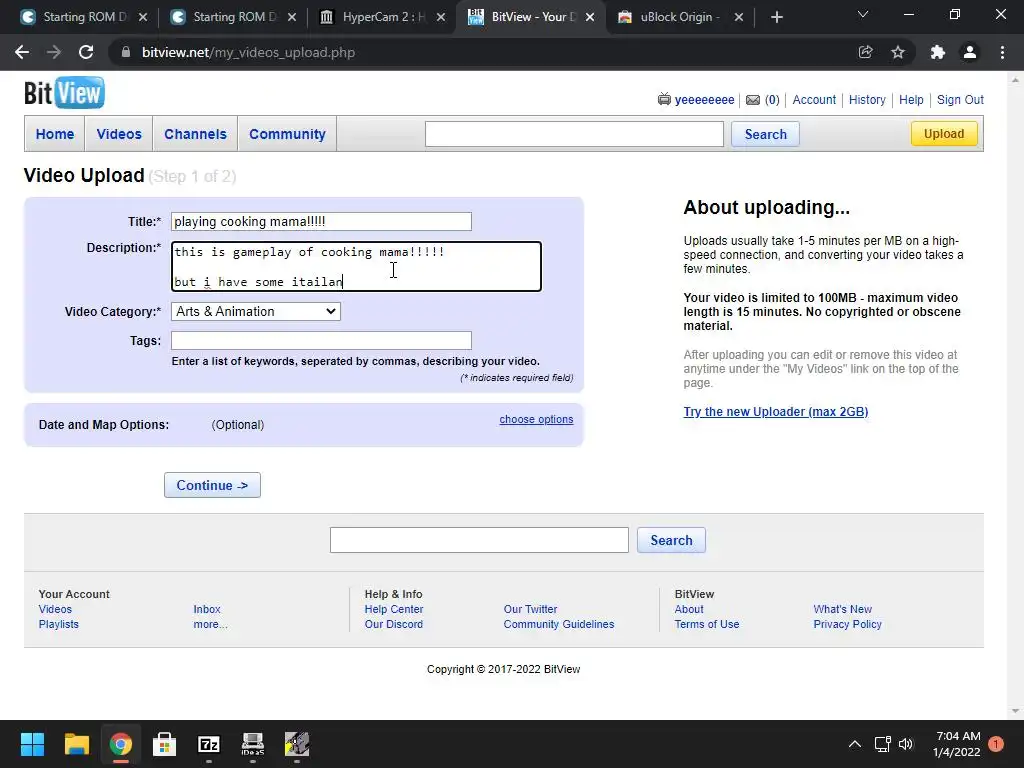
Task: Click the BitView logo
Action: click(x=64, y=93)
